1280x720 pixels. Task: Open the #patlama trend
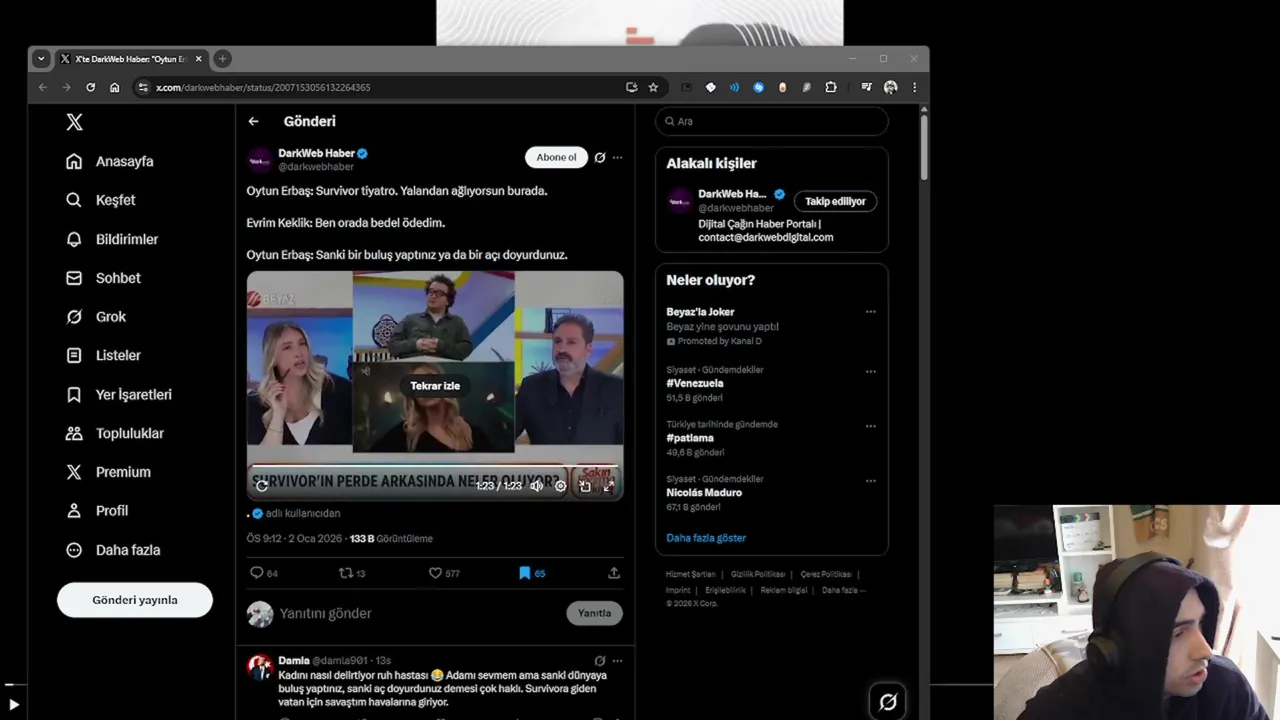point(690,438)
